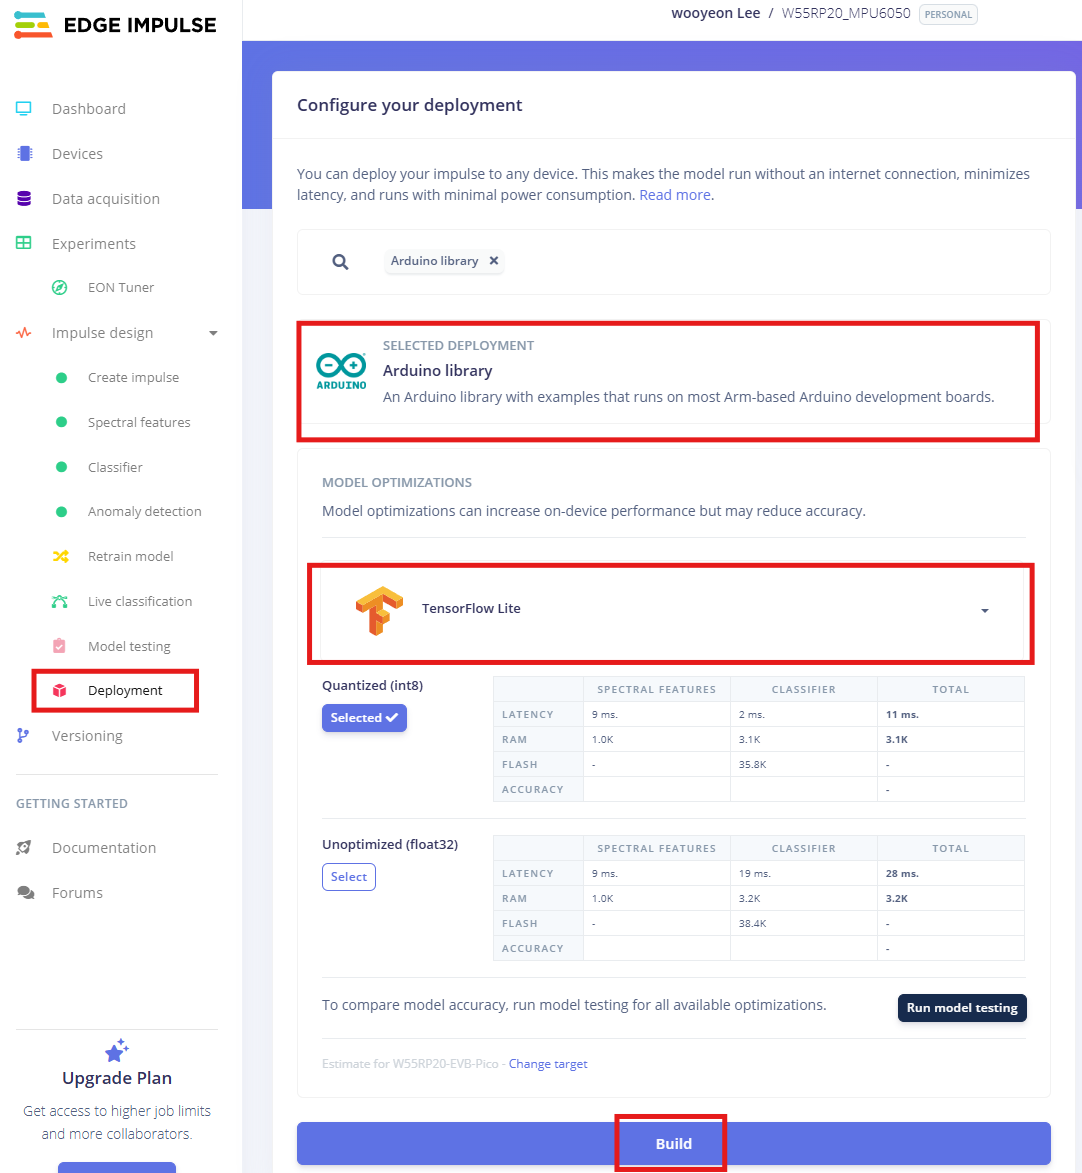Open the Experiments section
The height and width of the screenshot is (1173, 1082).
(x=94, y=243)
